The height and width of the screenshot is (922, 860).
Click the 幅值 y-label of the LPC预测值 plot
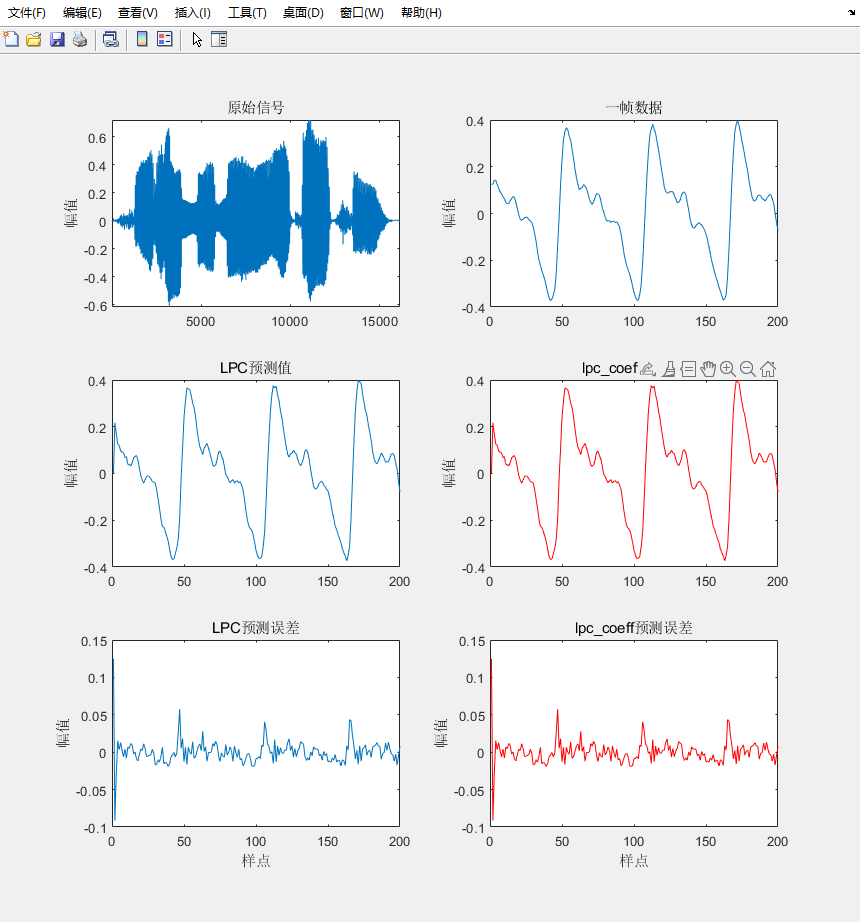[x=71, y=473]
